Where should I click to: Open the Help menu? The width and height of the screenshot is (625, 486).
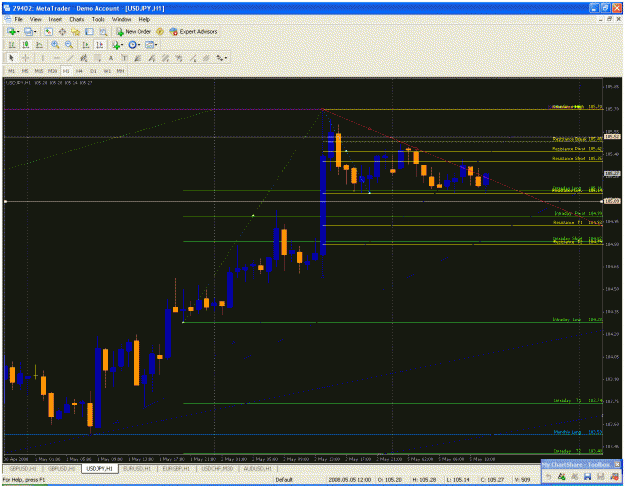[144, 19]
